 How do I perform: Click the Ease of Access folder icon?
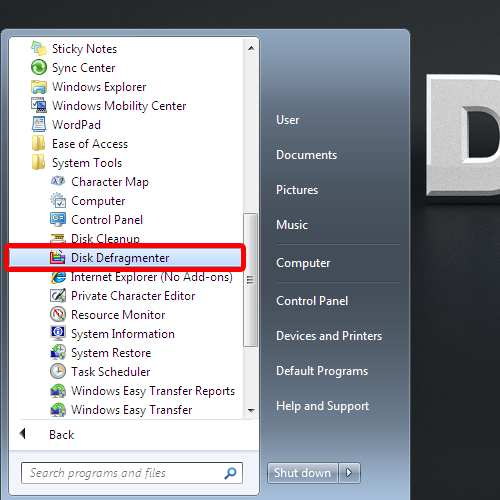(x=39, y=144)
